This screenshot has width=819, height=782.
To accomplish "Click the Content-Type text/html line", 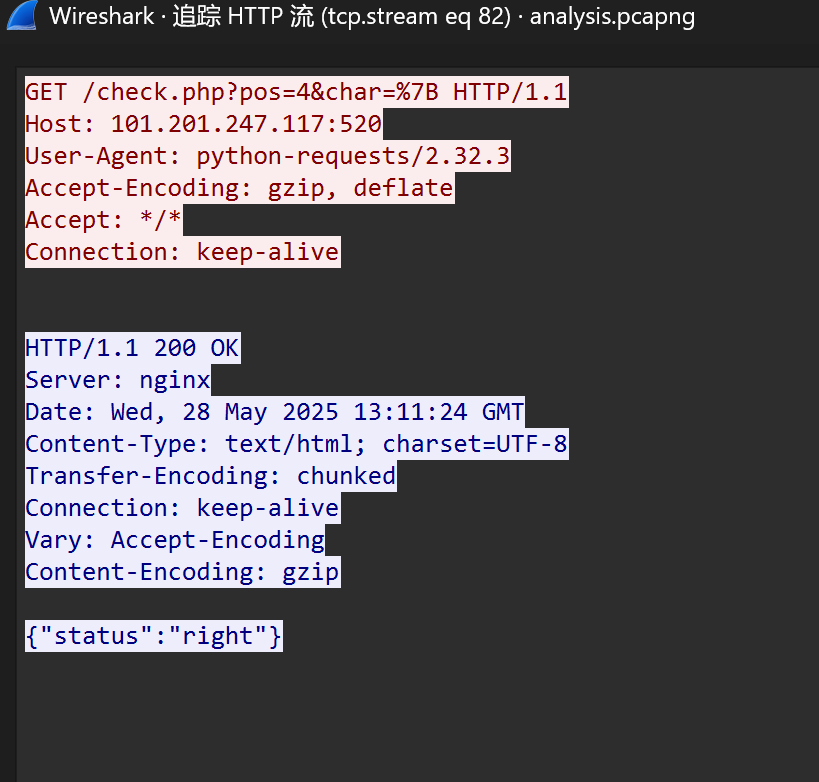I will (x=296, y=444).
